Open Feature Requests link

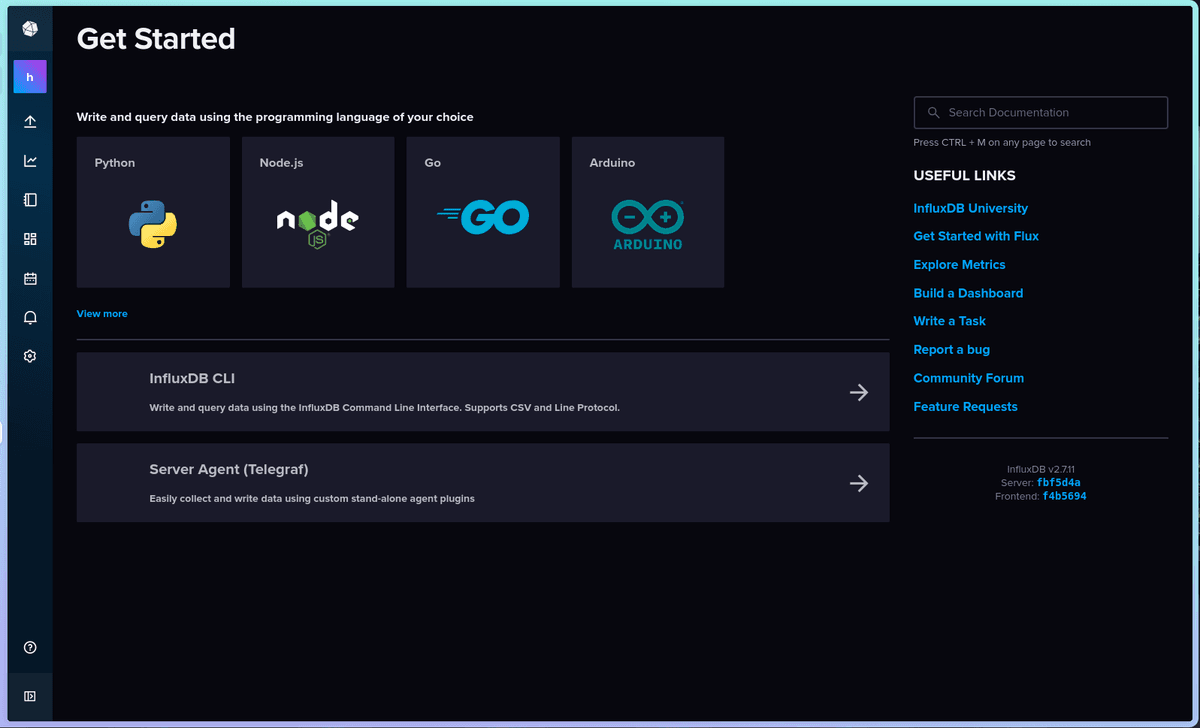tap(965, 407)
